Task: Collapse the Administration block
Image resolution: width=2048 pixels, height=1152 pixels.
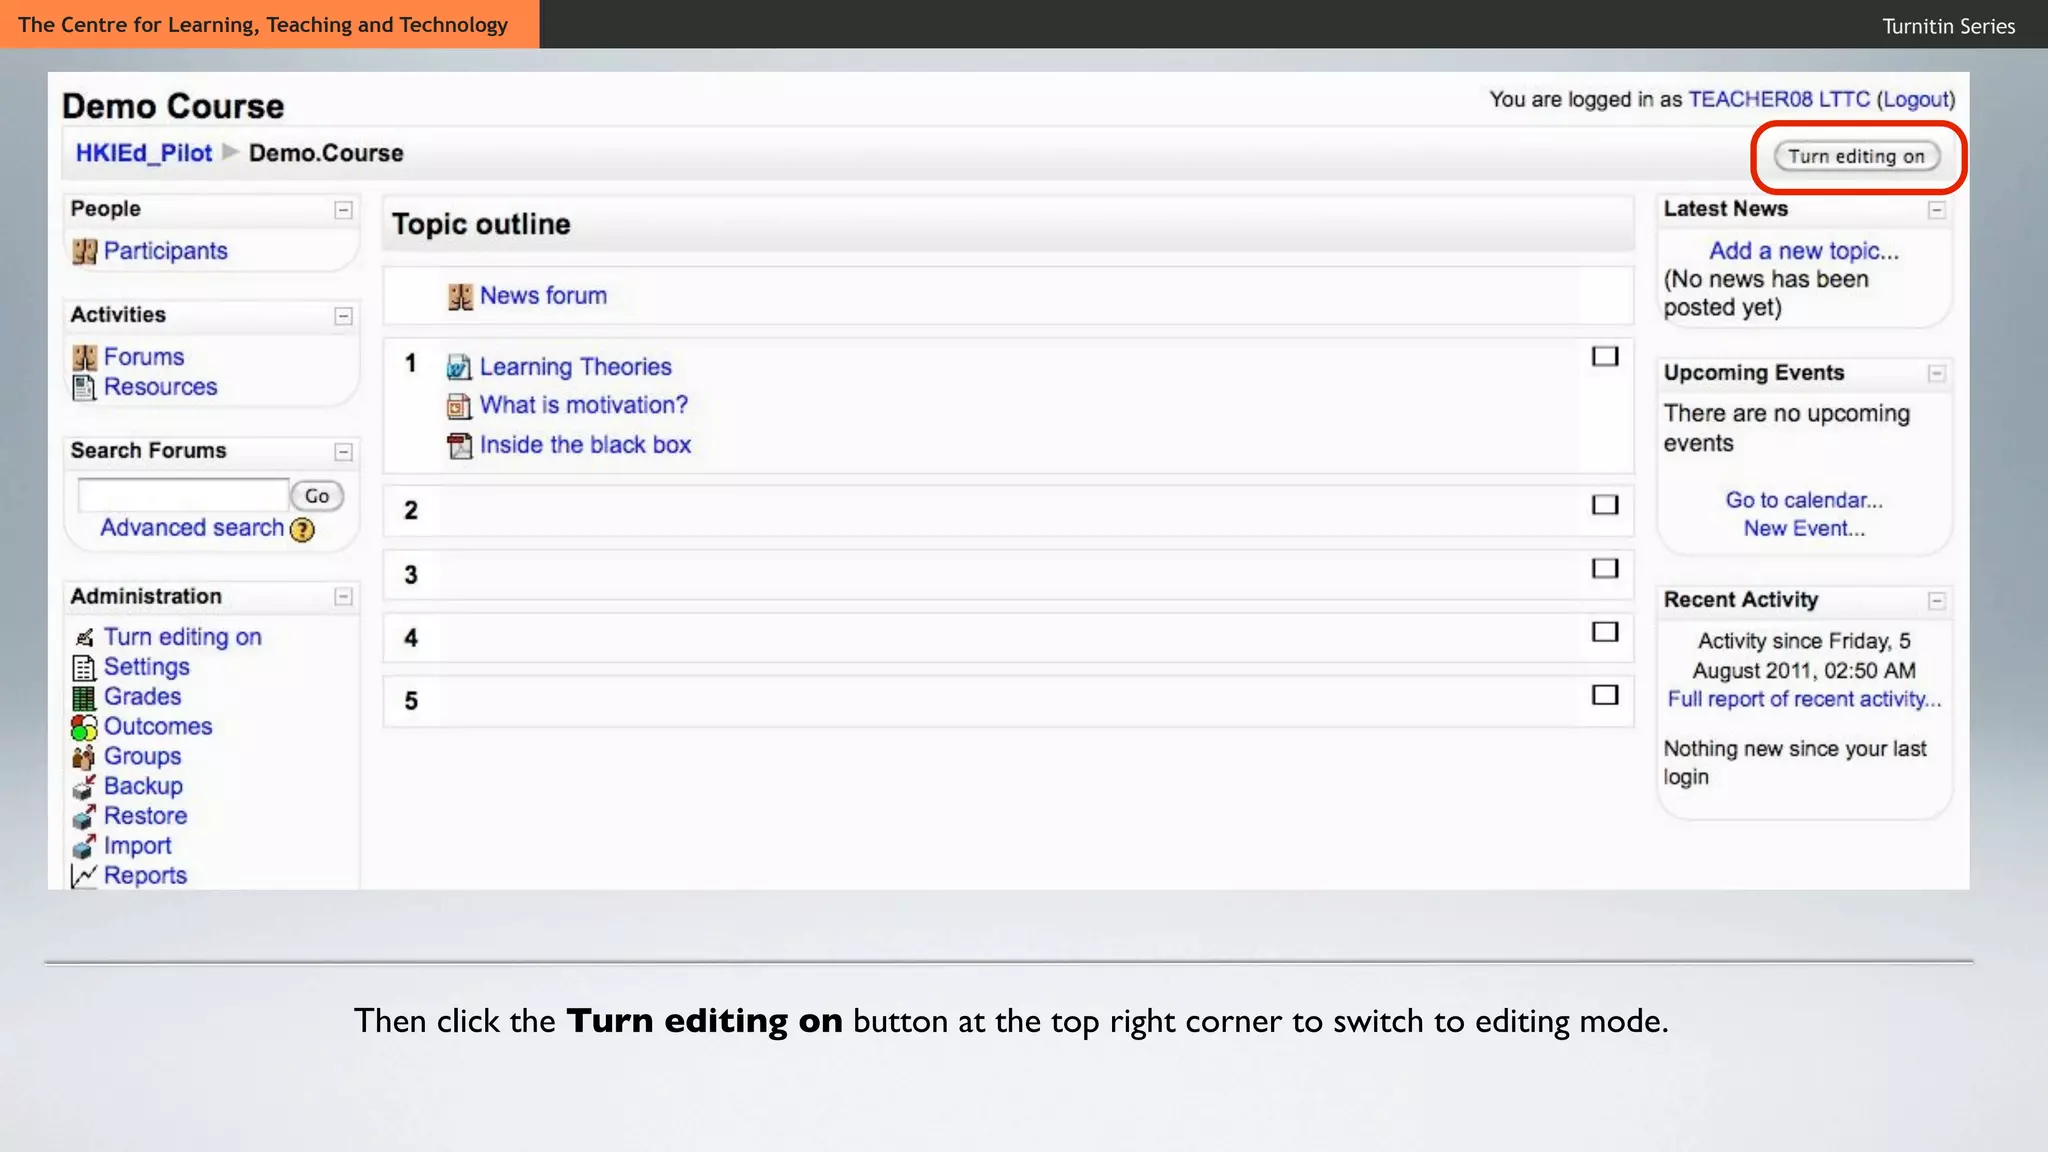Action: (x=343, y=597)
